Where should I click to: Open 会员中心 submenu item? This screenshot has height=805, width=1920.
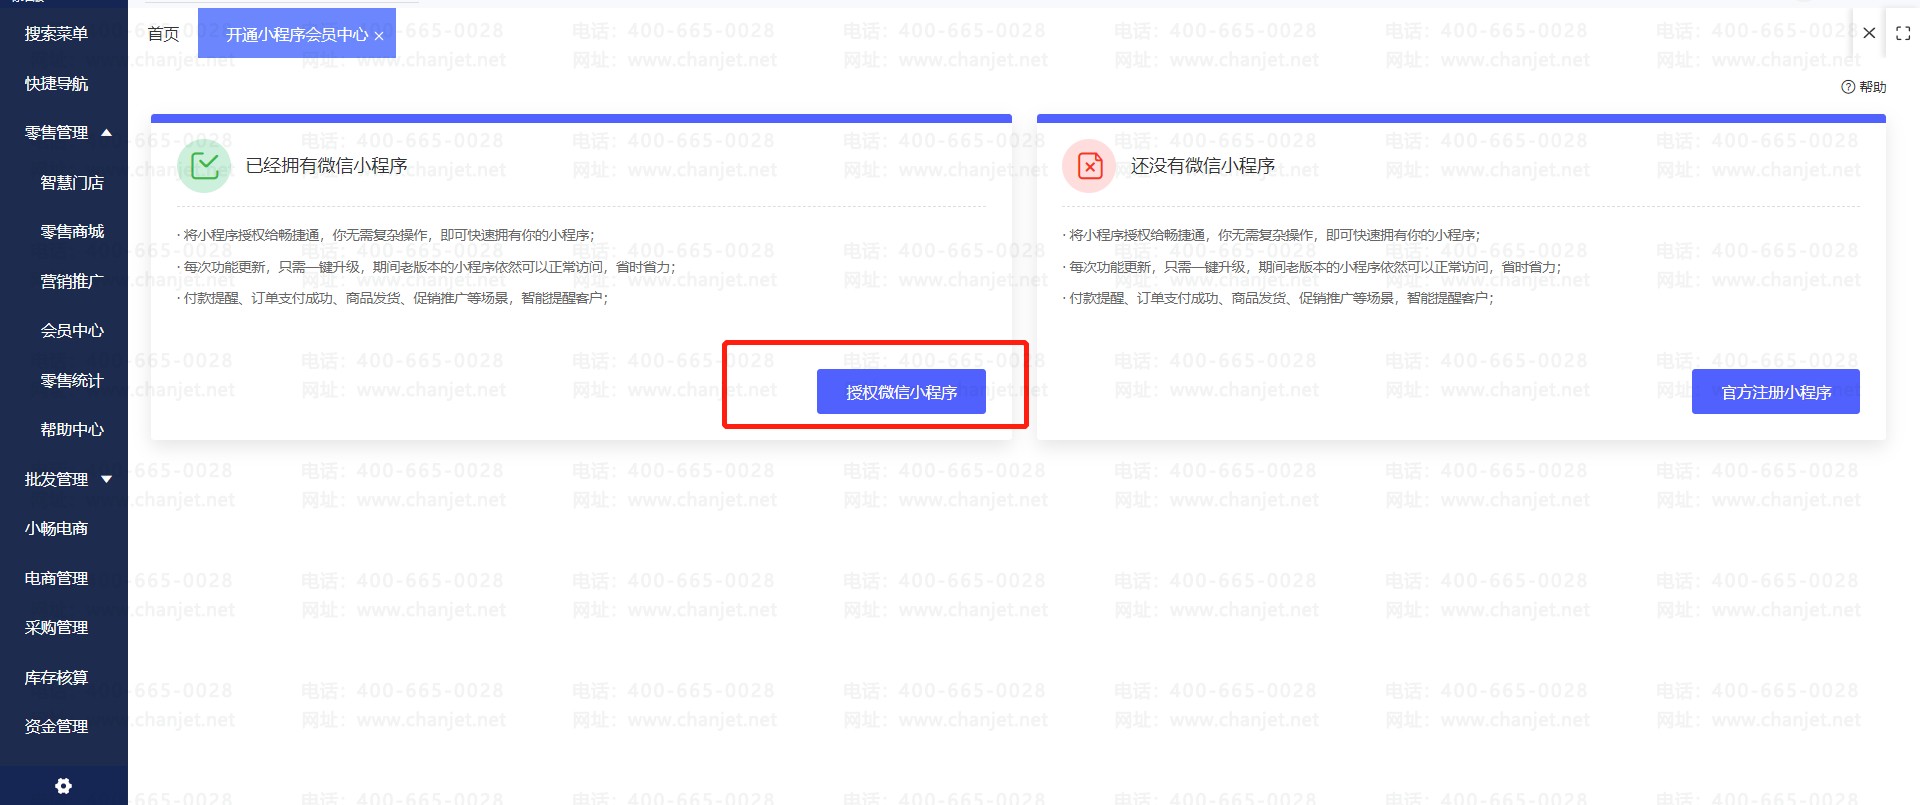tap(72, 330)
